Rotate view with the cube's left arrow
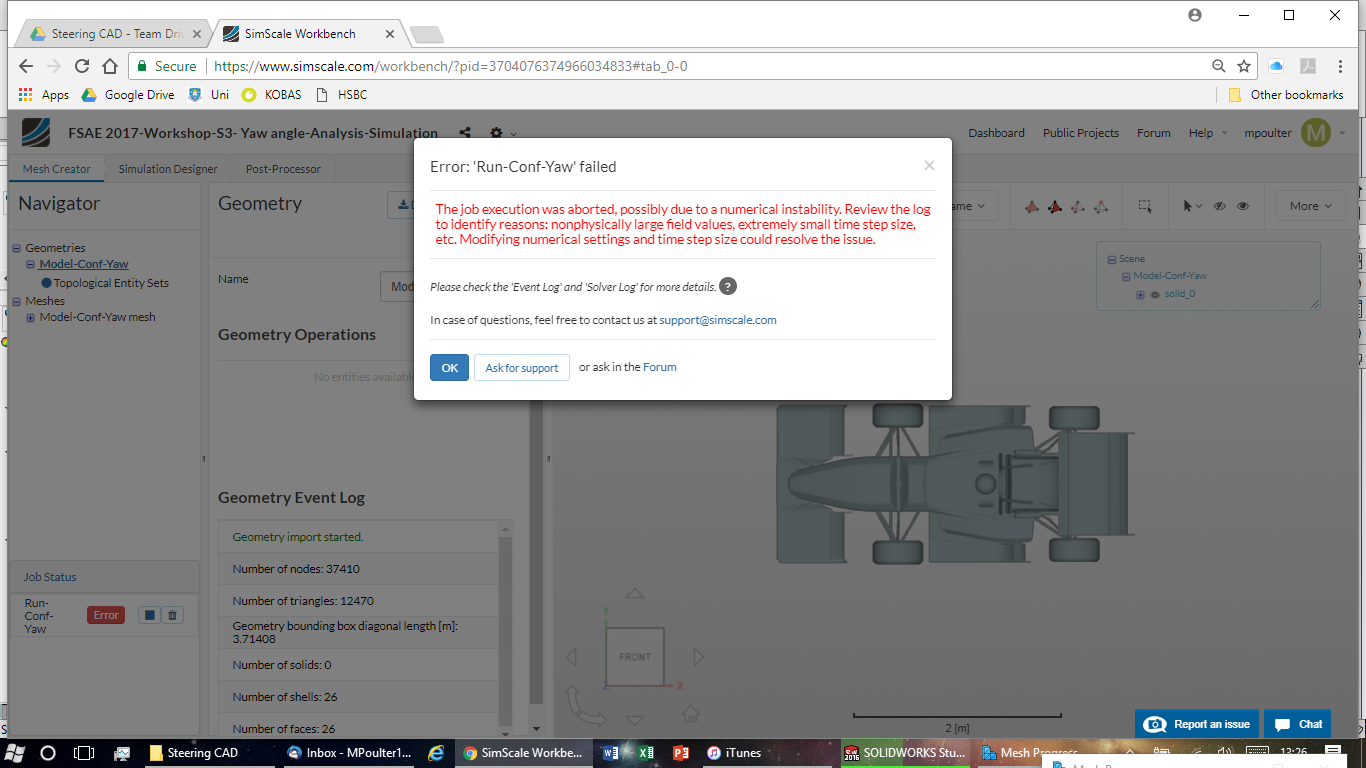Screen dimensions: 1366x768 (x=572, y=657)
